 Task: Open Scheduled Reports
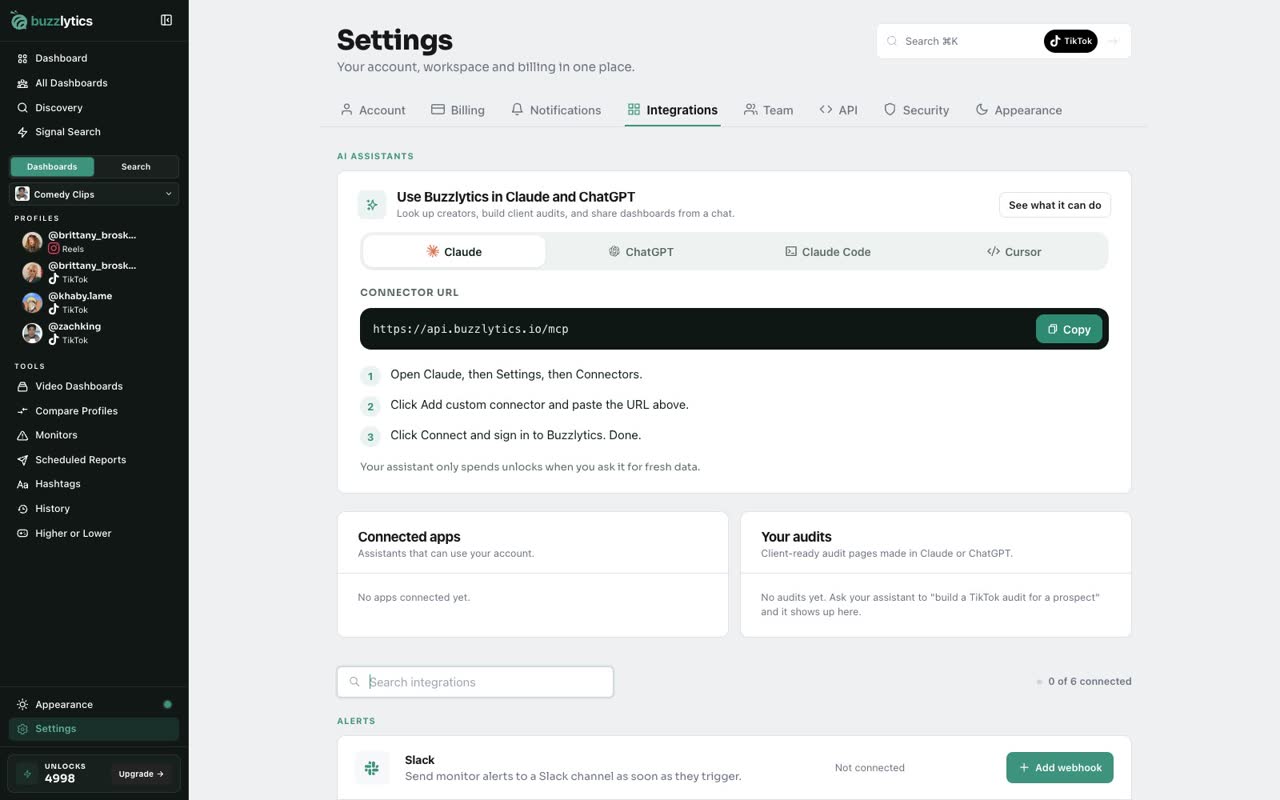[x=94, y=460]
